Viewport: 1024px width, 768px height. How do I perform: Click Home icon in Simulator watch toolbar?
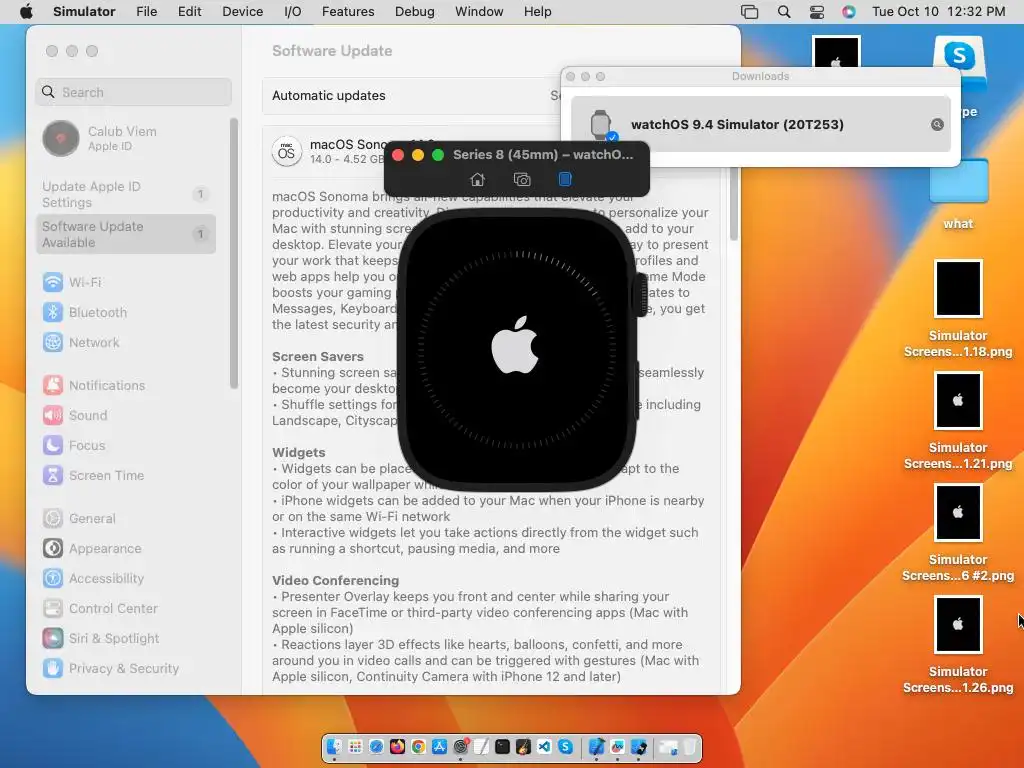pyautogui.click(x=477, y=179)
